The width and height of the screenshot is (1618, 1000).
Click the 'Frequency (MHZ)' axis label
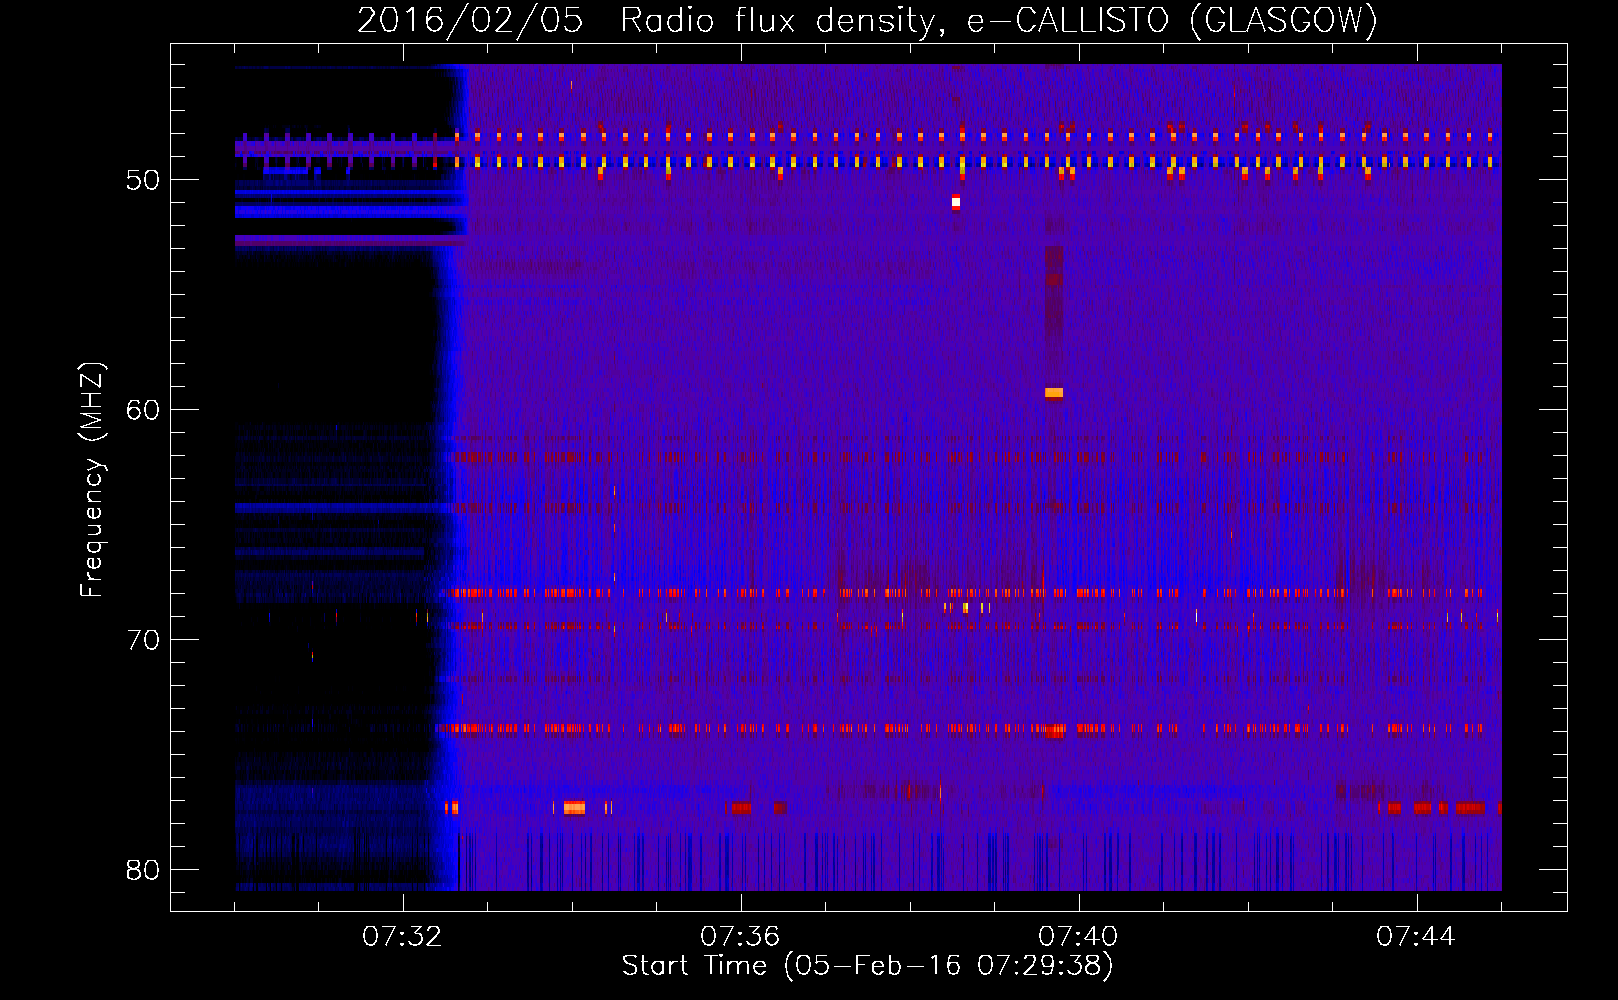91,480
